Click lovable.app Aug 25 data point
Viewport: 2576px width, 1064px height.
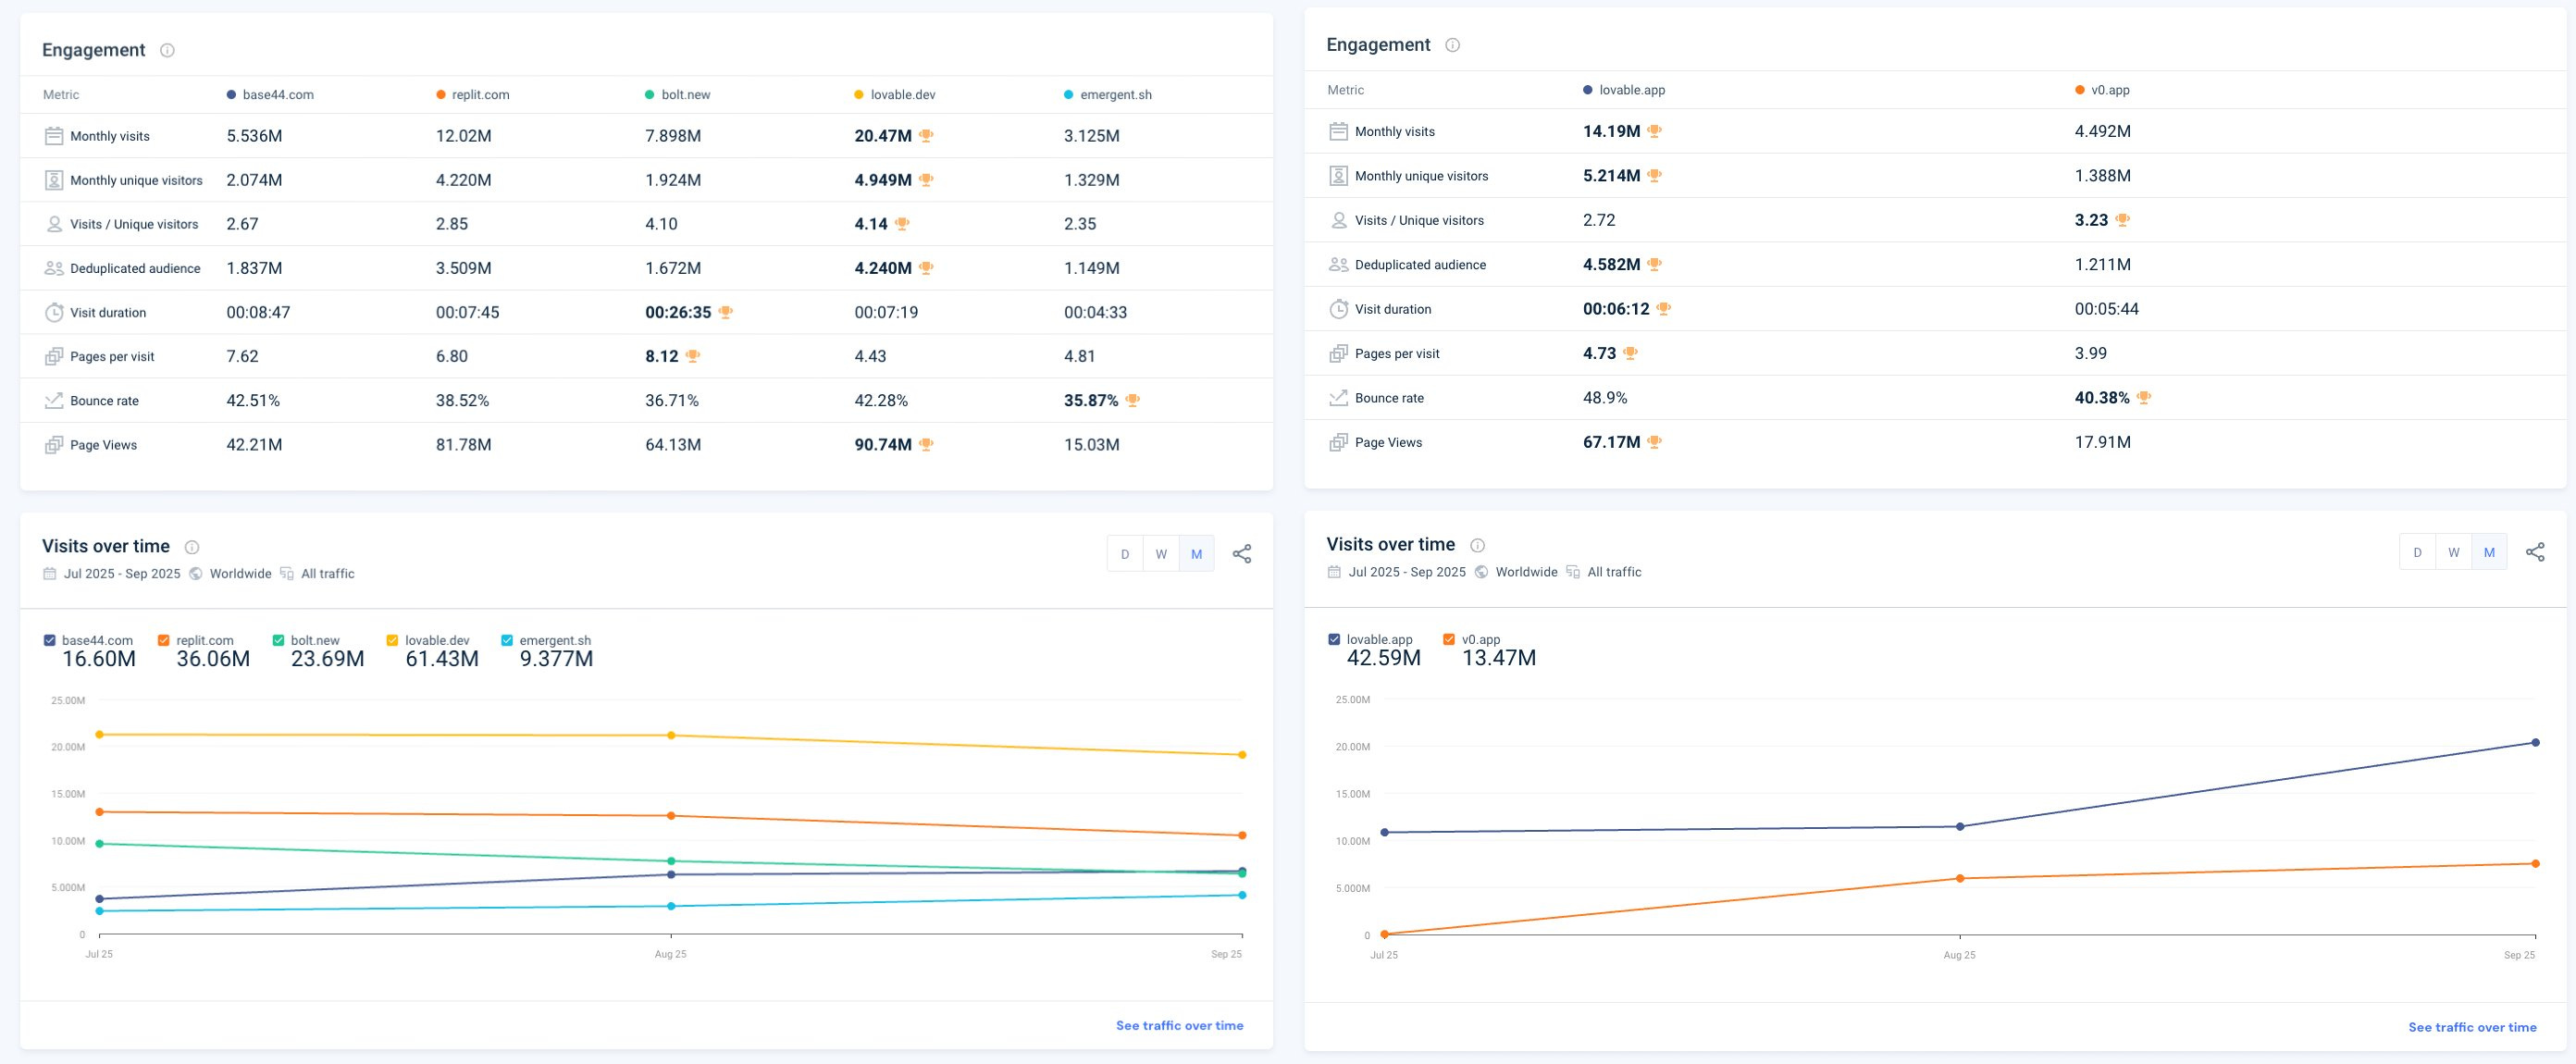(x=1959, y=826)
